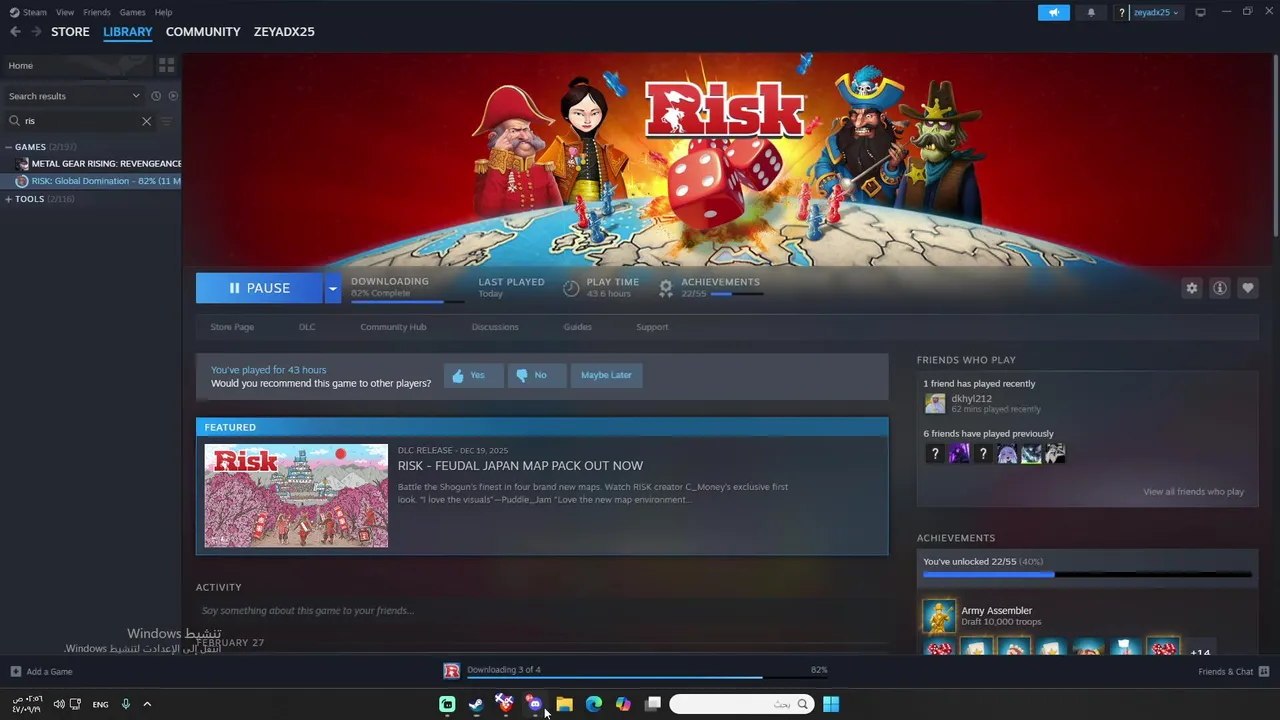Open ZEYADX25 profile tab
Screen dimensions: 1280x720
click(284, 32)
